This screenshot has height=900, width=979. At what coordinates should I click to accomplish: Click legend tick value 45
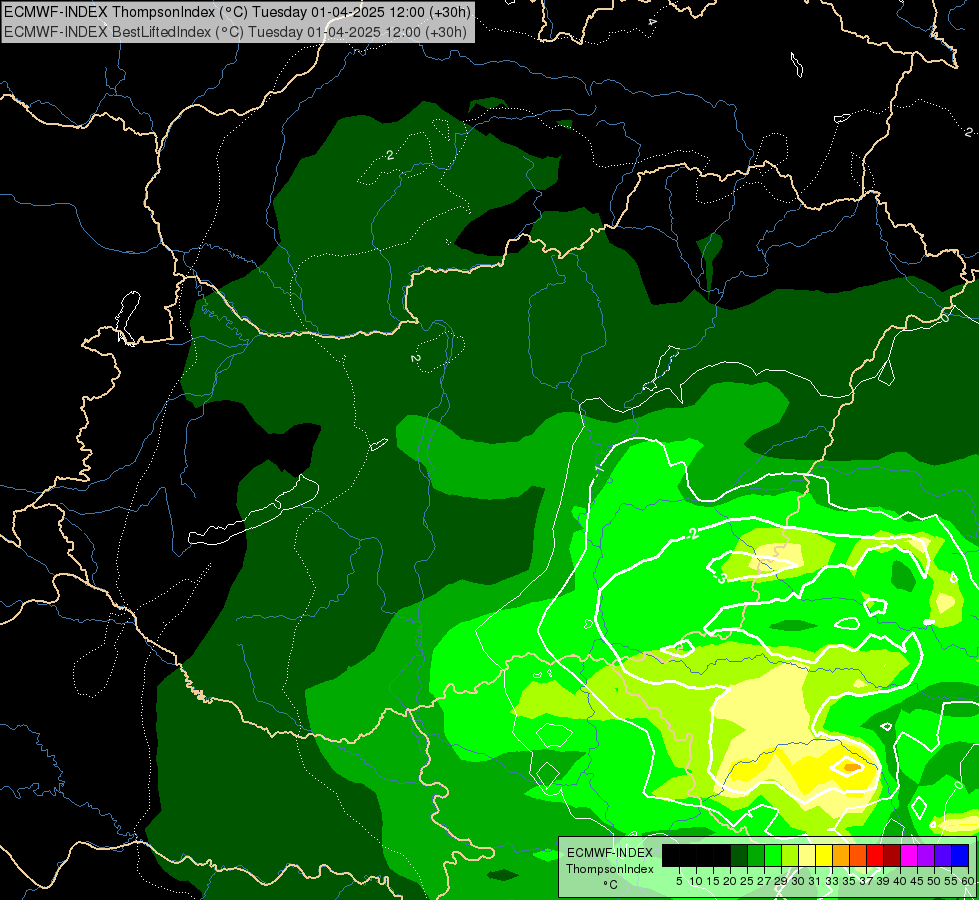[918, 881]
